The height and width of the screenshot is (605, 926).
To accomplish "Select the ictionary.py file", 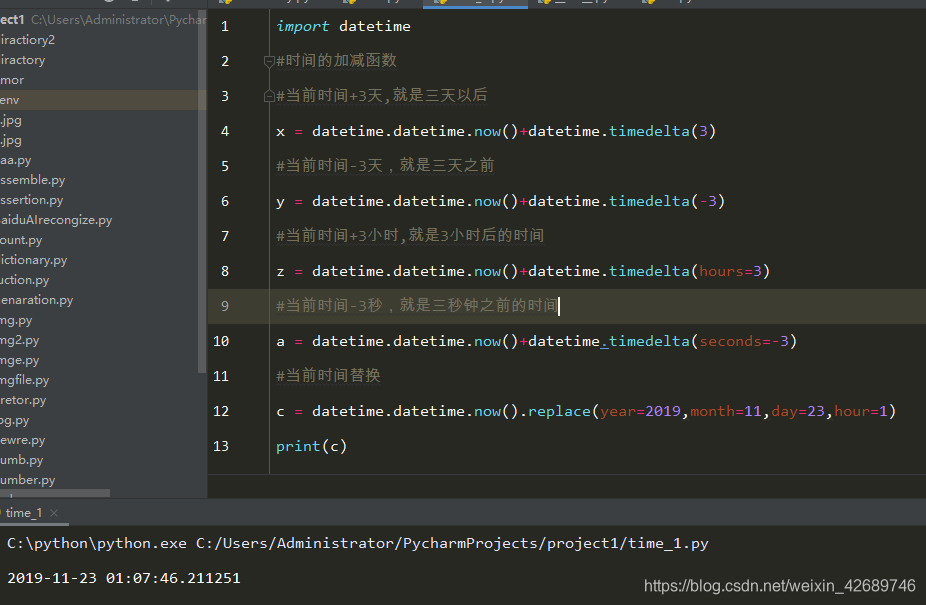I will pyautogui.click(x=34, y=260).
